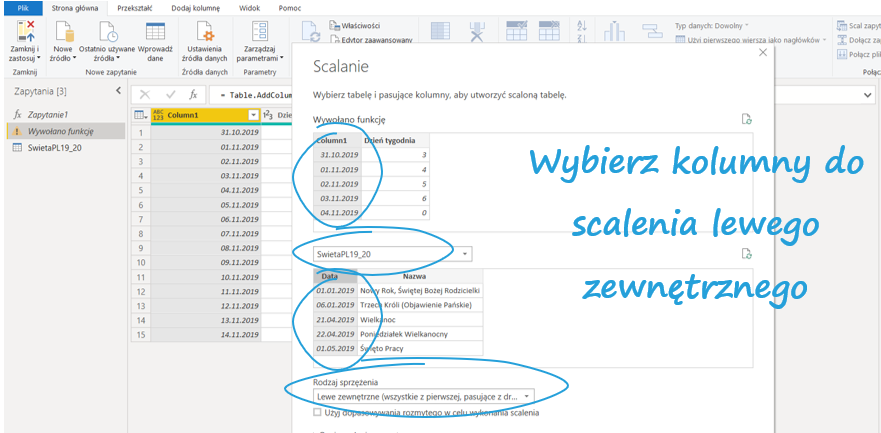Click the Zarządzaj parametrami icon
881x433 pixels.
tap(259, 32)
